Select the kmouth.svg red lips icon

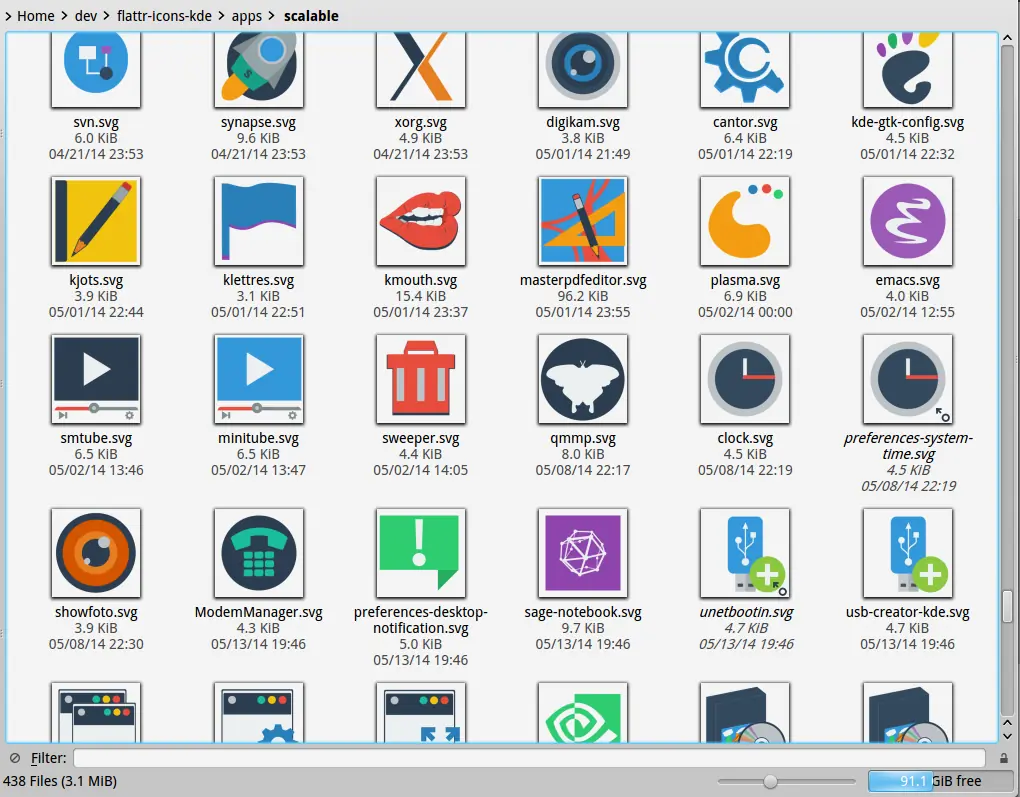(x=420, y=221)
